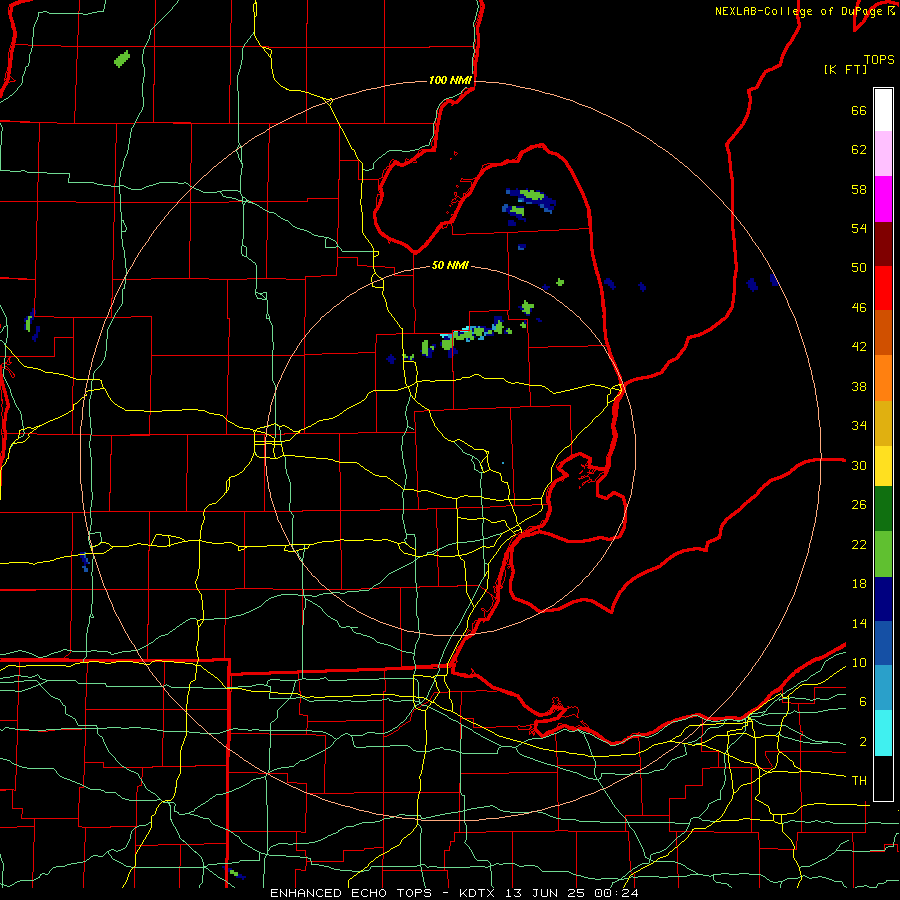900x900 pixels.
Task: Click the TH legend label
Action: [x=859, y=781]
